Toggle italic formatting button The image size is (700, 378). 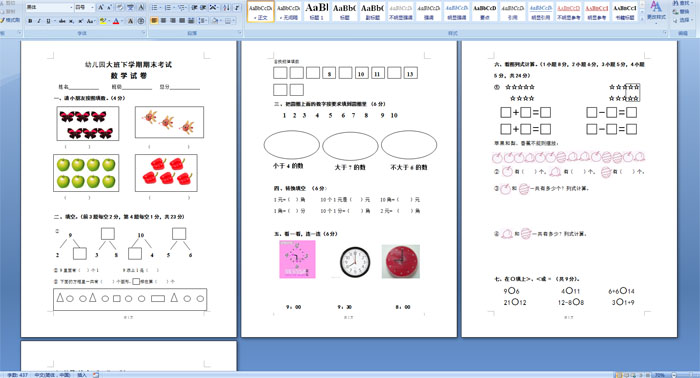click(x=39, y=21)
